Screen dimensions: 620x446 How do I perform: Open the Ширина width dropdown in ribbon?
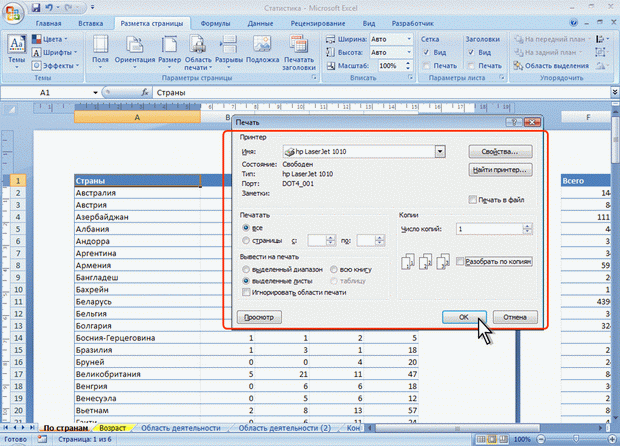tap(405, 38)
